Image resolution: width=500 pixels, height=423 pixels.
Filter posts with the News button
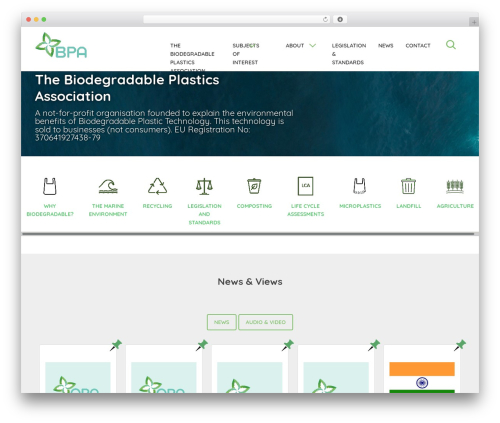coord(222,322)
